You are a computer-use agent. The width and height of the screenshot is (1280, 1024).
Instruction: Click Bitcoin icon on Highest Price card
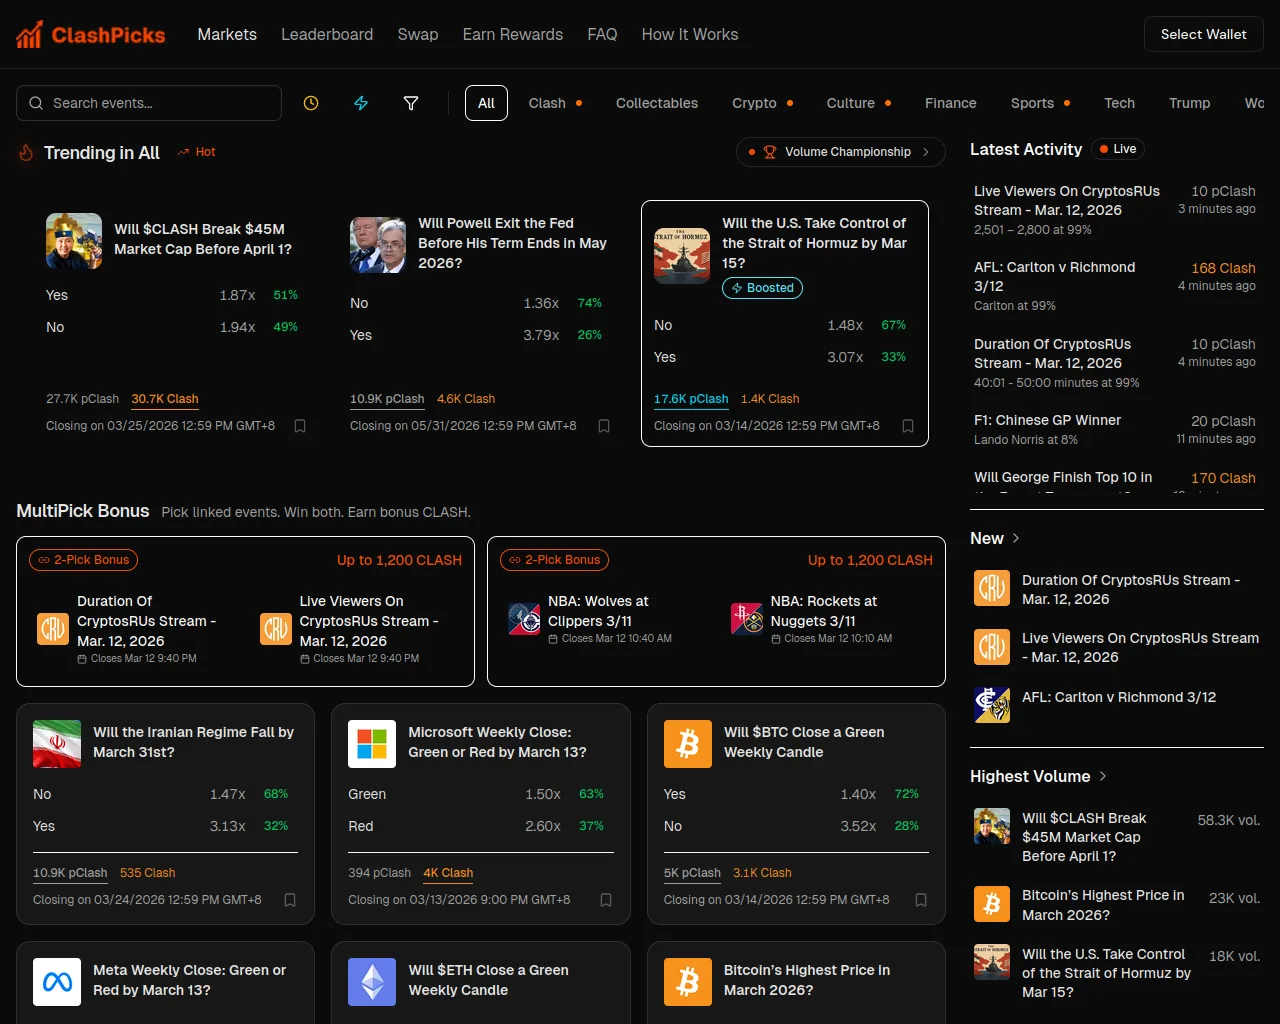point(688,982)
